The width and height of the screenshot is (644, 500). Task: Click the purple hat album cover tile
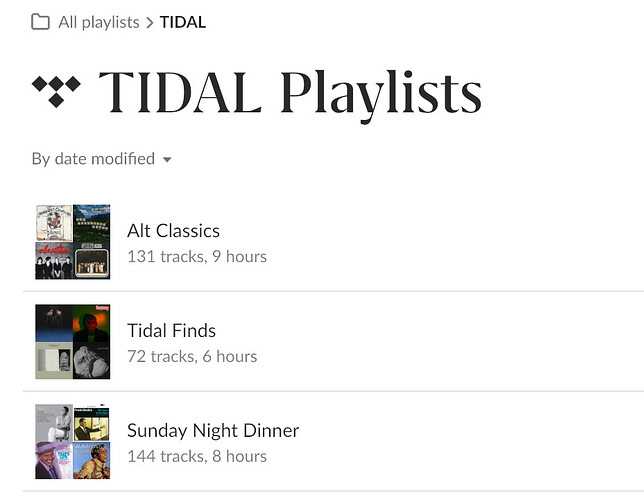pos(54,460)
